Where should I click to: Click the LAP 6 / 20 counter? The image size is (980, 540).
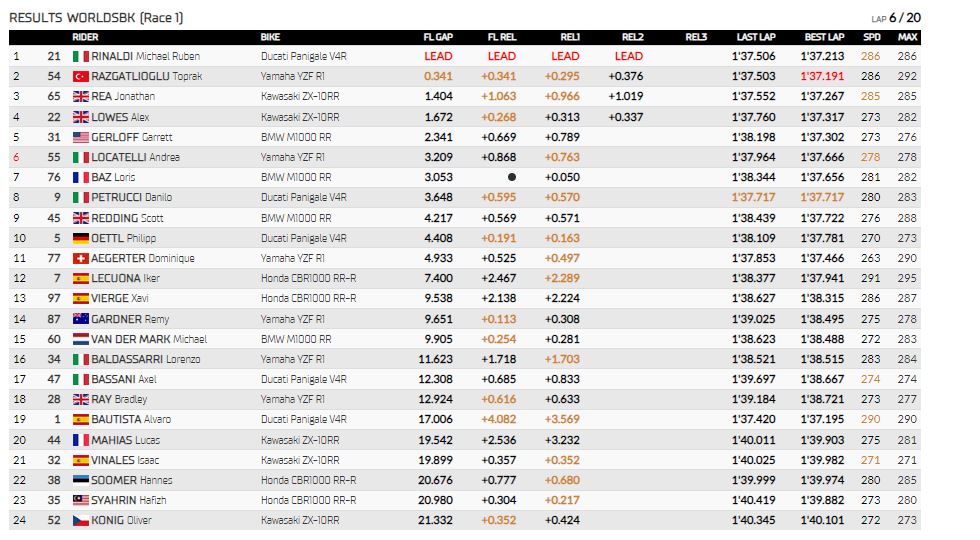[896, 18]
